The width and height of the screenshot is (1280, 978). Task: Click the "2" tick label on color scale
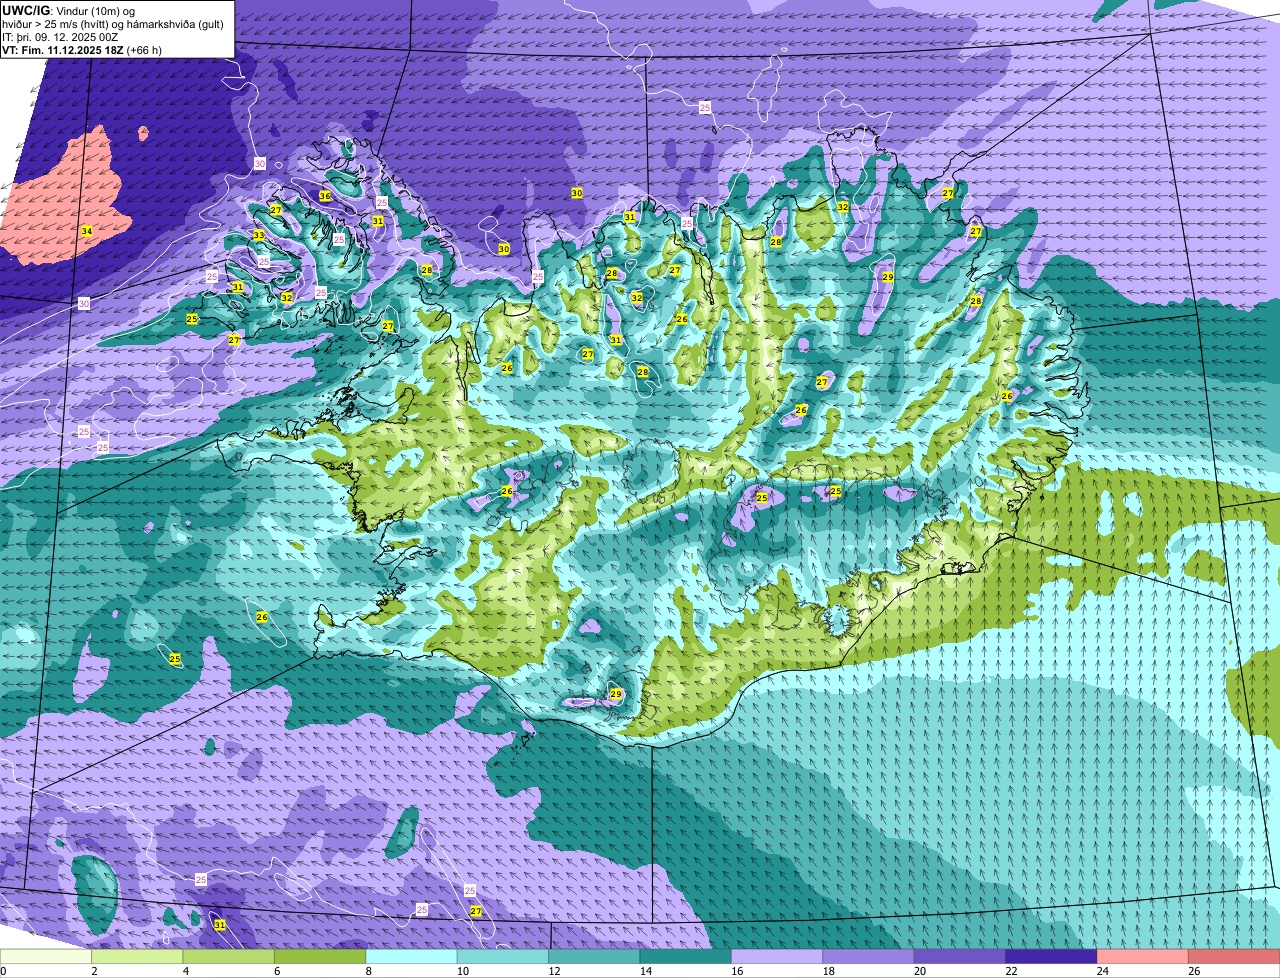coord(94,971)
